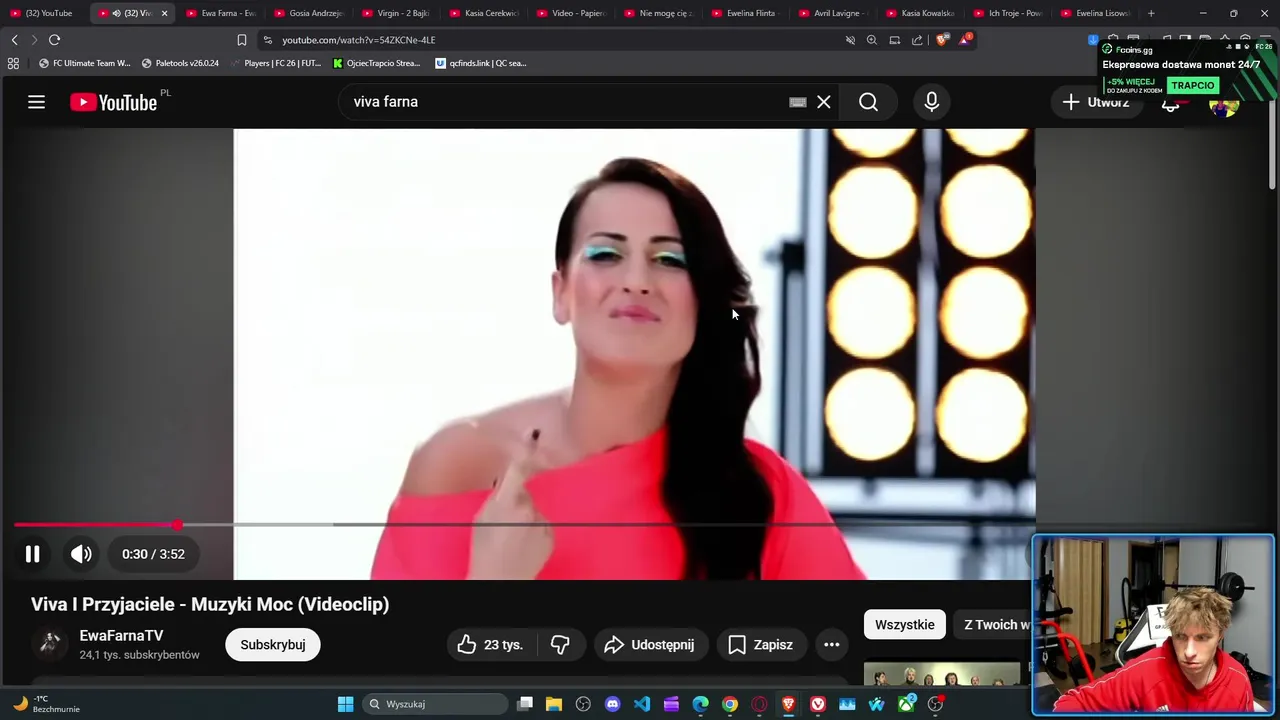Open the Windows Start menu
The image size is (1280, 720).
[x=345, y=704]
